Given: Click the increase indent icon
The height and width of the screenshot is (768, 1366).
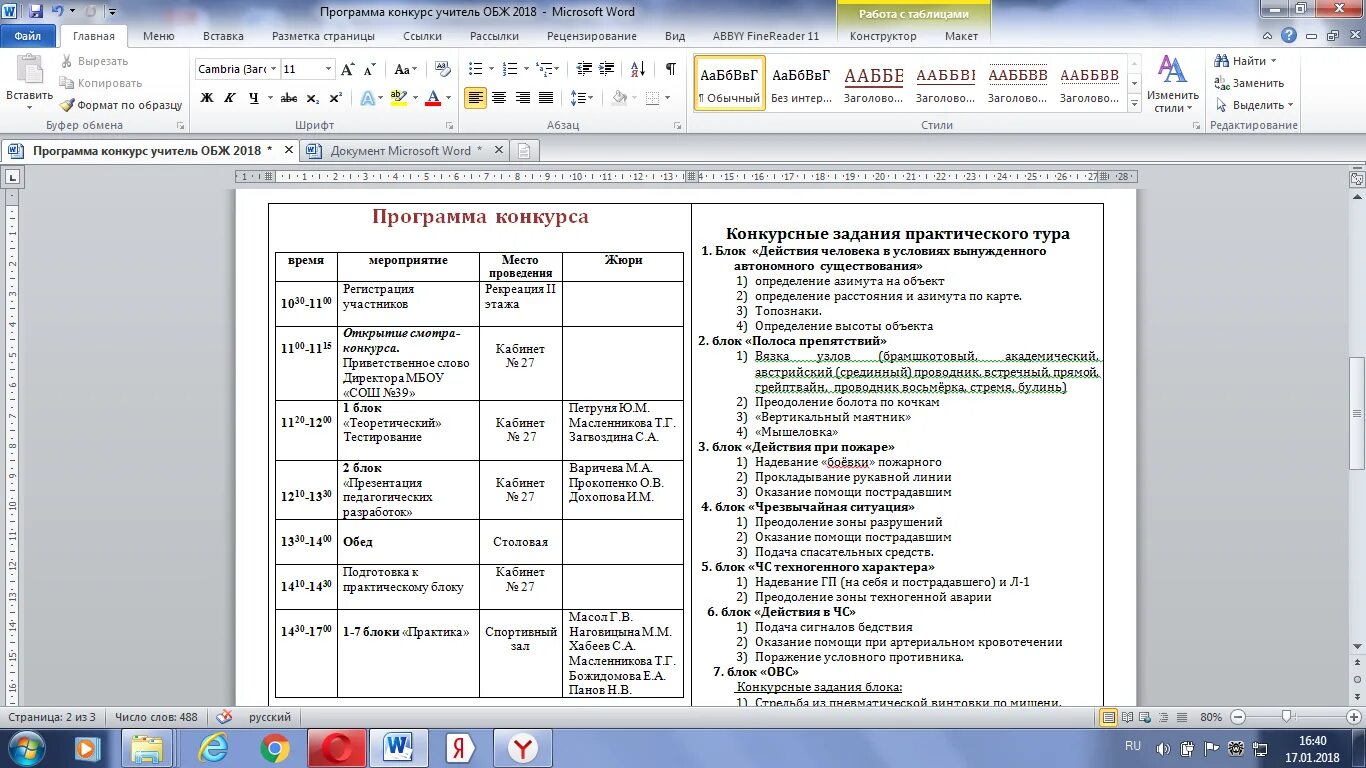Looking at the screenshot, I should click(607, 70).
